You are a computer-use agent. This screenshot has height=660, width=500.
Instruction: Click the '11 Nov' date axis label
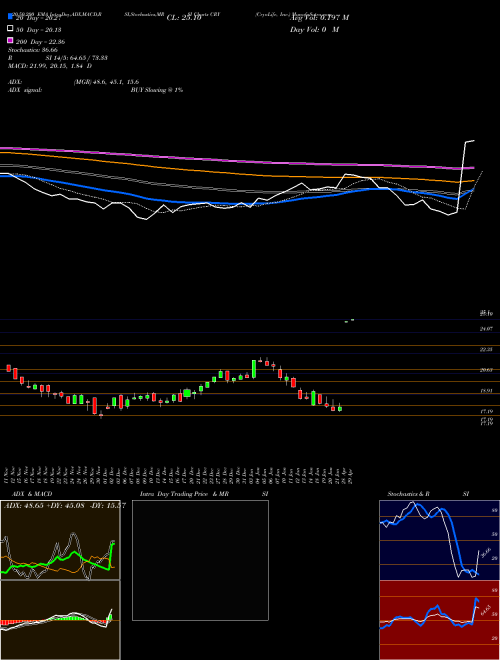(x=8, y=474)
